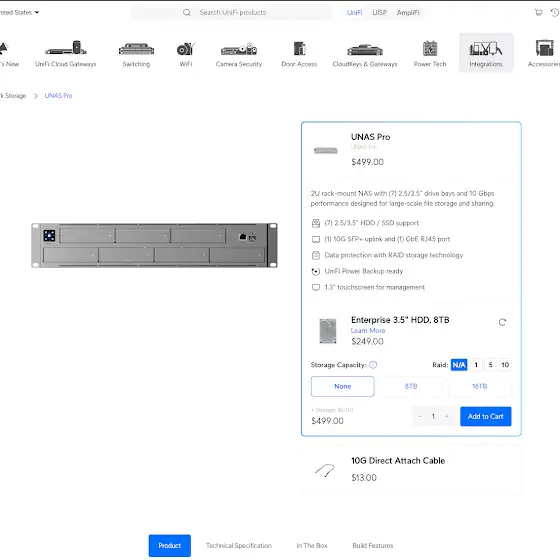Click the Enterprise HDD 8TB thumbnail
The height and width of the screenshot is (560, 560).
(x=328, y=331)
